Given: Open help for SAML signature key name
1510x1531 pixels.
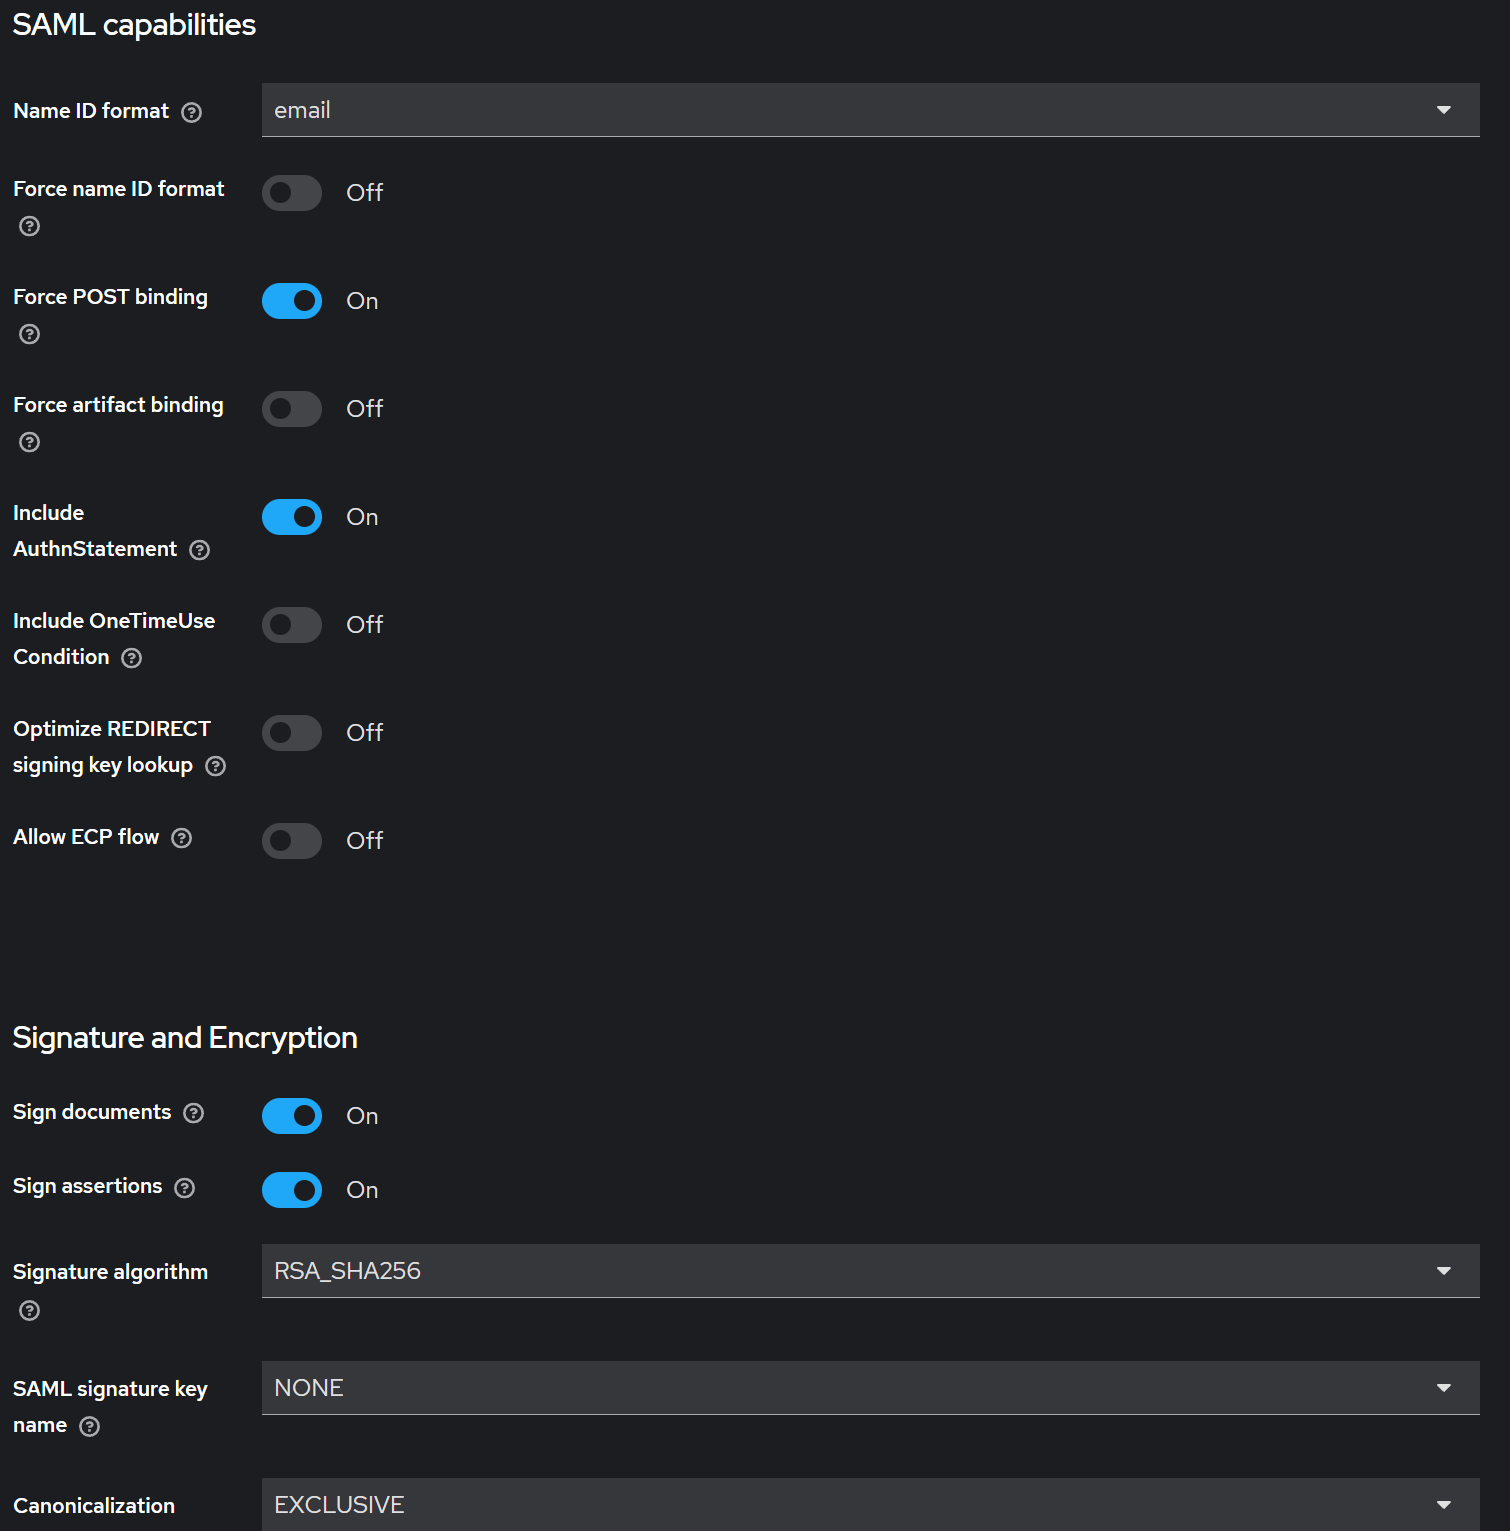Looking at the screenshot, I should click(x=89, y=1427).
